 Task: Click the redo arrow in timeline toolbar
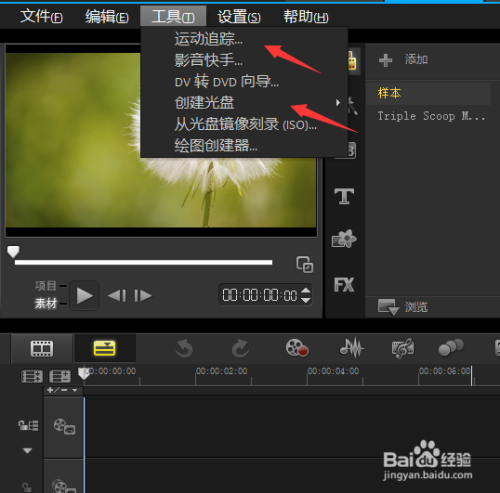(240, 349)
